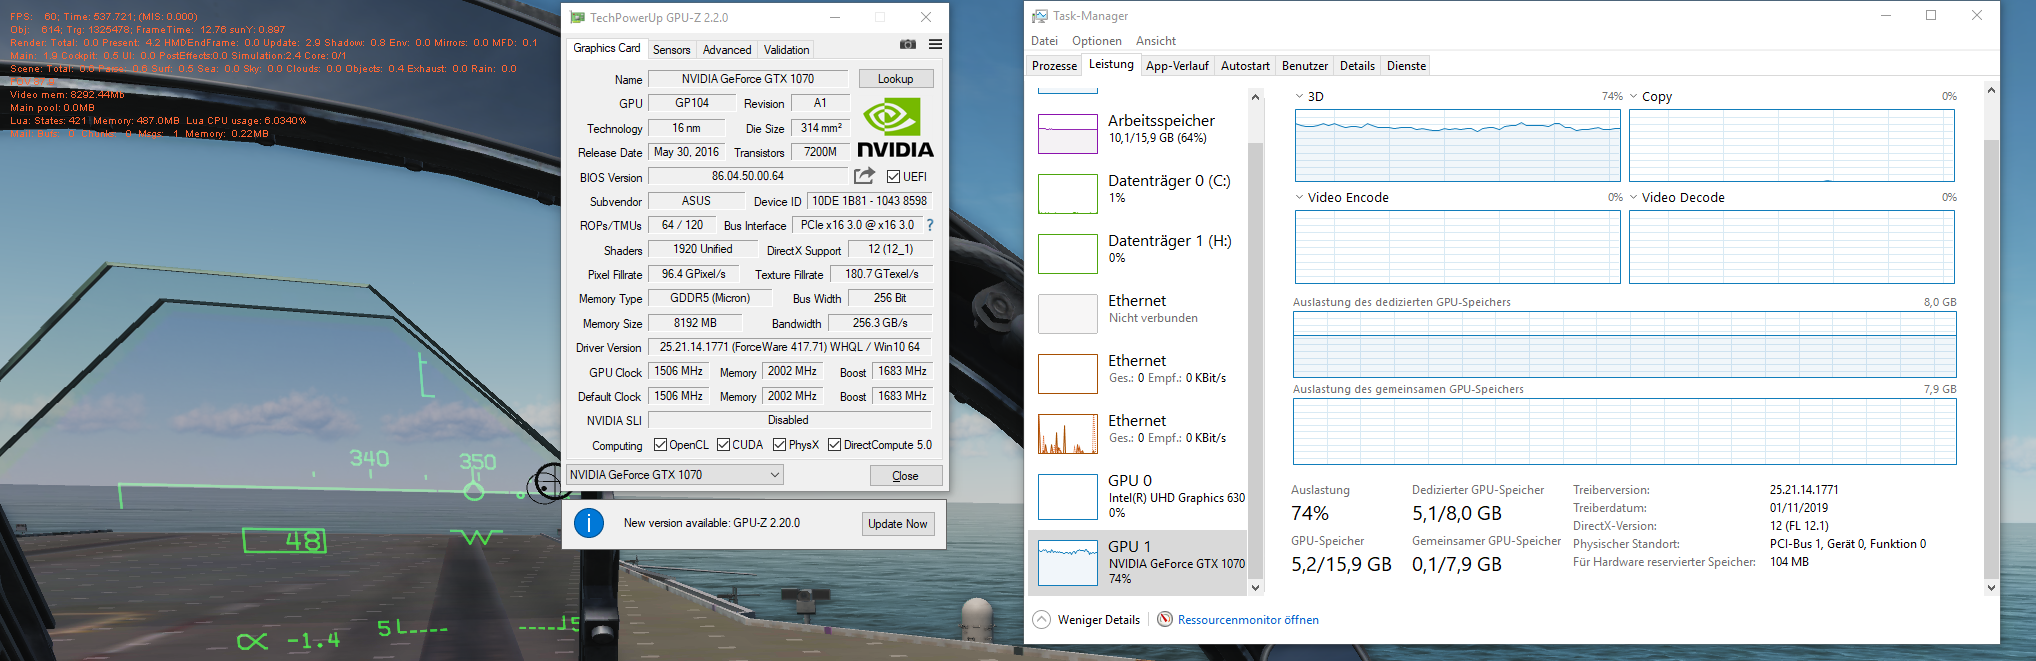Toggle the UEFI checkbox

point(893,177)
